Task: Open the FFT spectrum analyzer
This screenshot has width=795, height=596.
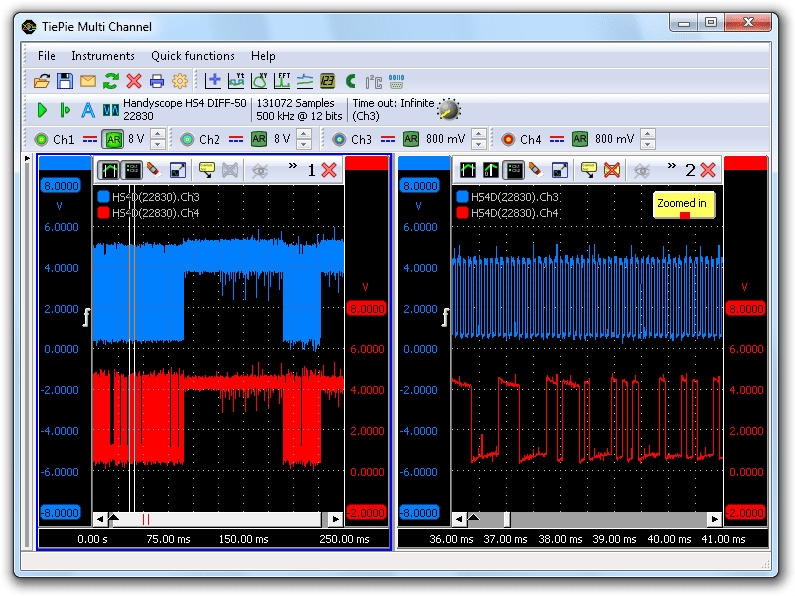Action: pos(282,81)
